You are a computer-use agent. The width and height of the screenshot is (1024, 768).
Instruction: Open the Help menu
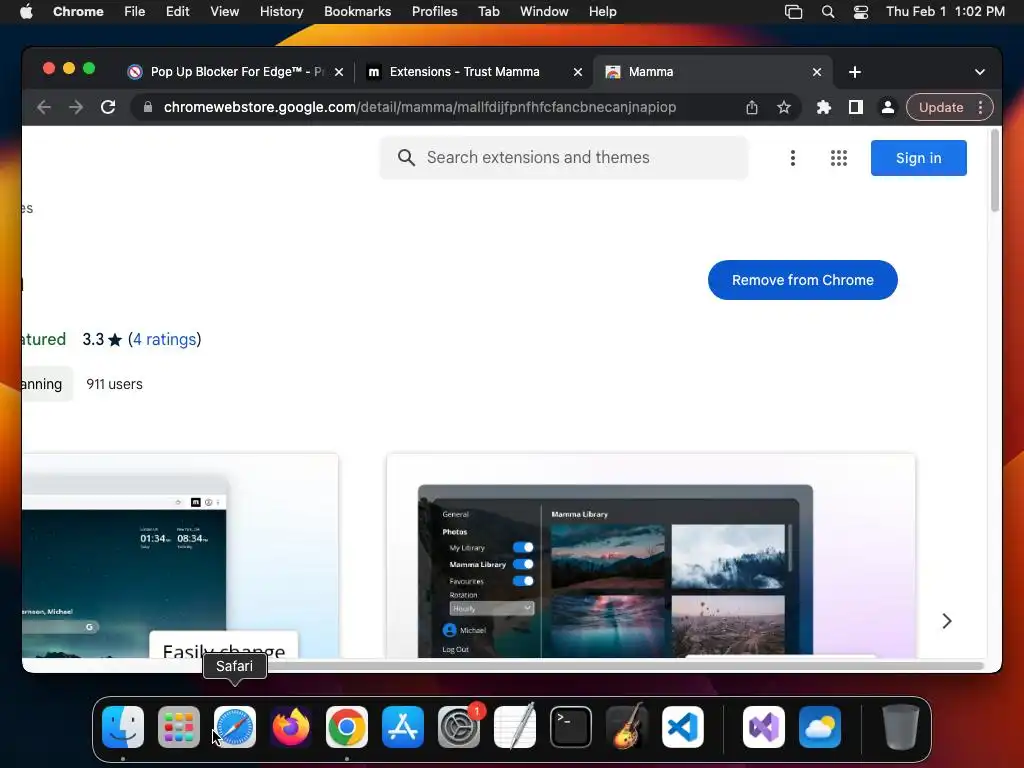coord(602,12)
